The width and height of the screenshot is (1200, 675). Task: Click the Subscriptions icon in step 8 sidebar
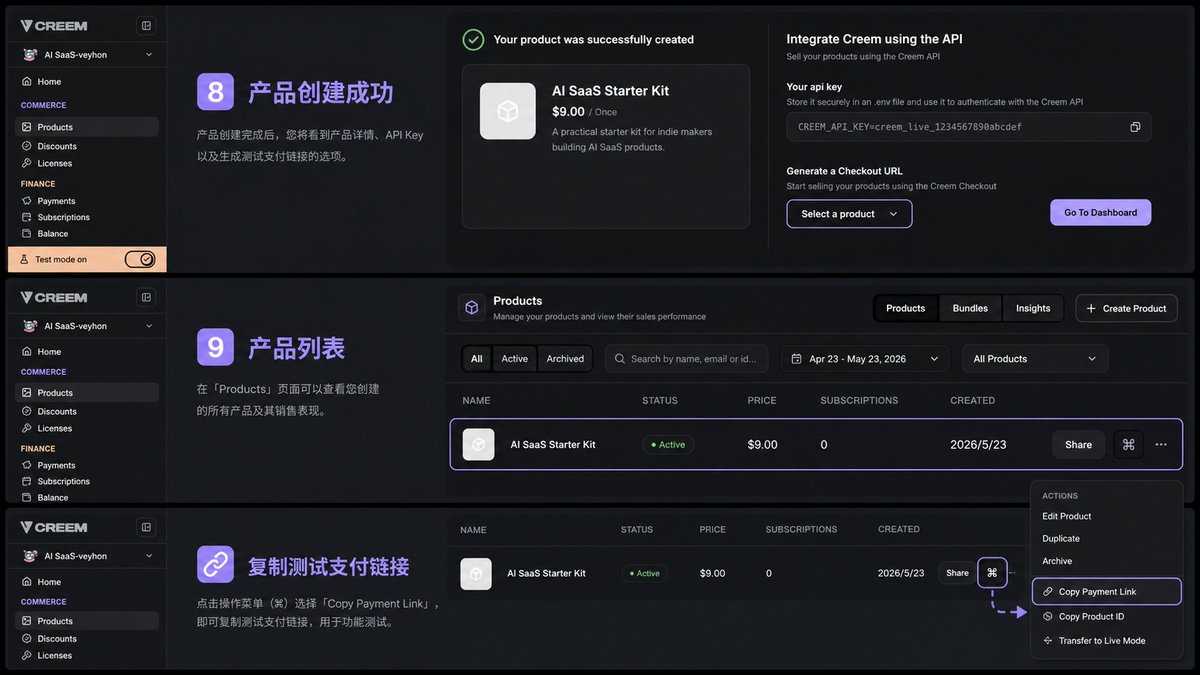28,217
